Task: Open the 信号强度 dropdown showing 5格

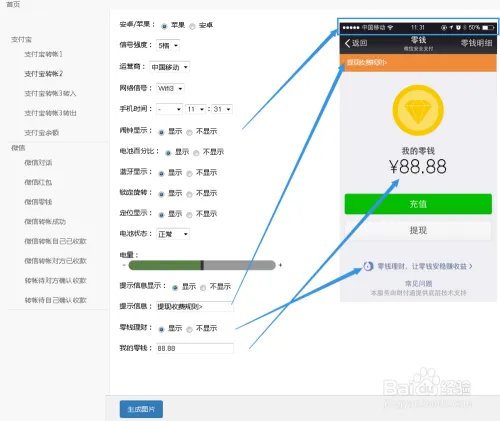Action: [168, 46]
